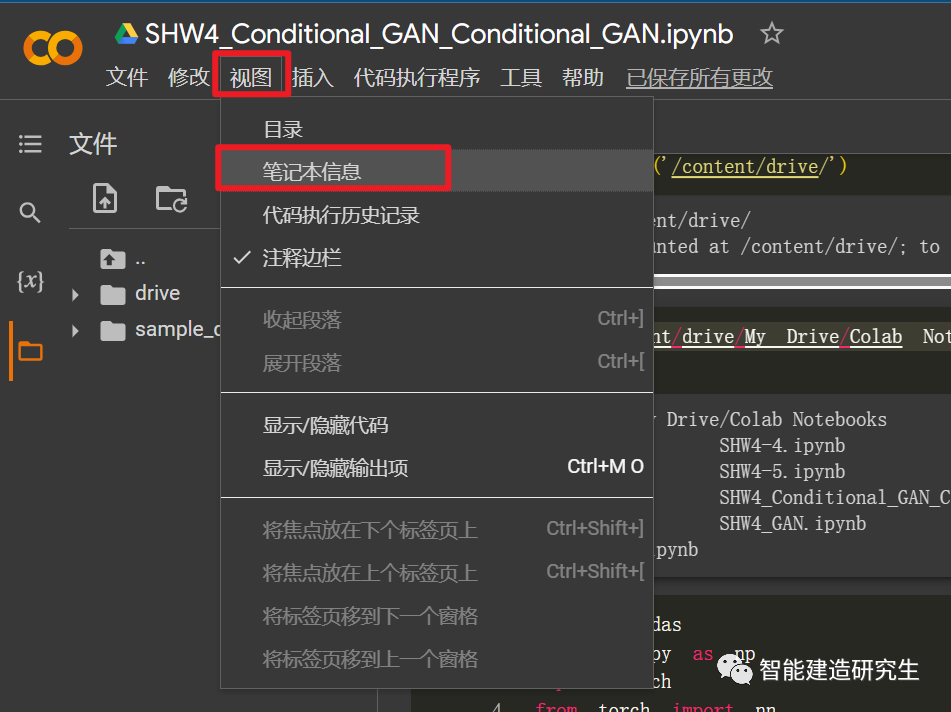Star this notebook using the star icon
Screen dimensions: 951x712
click(x=771, y=33)
